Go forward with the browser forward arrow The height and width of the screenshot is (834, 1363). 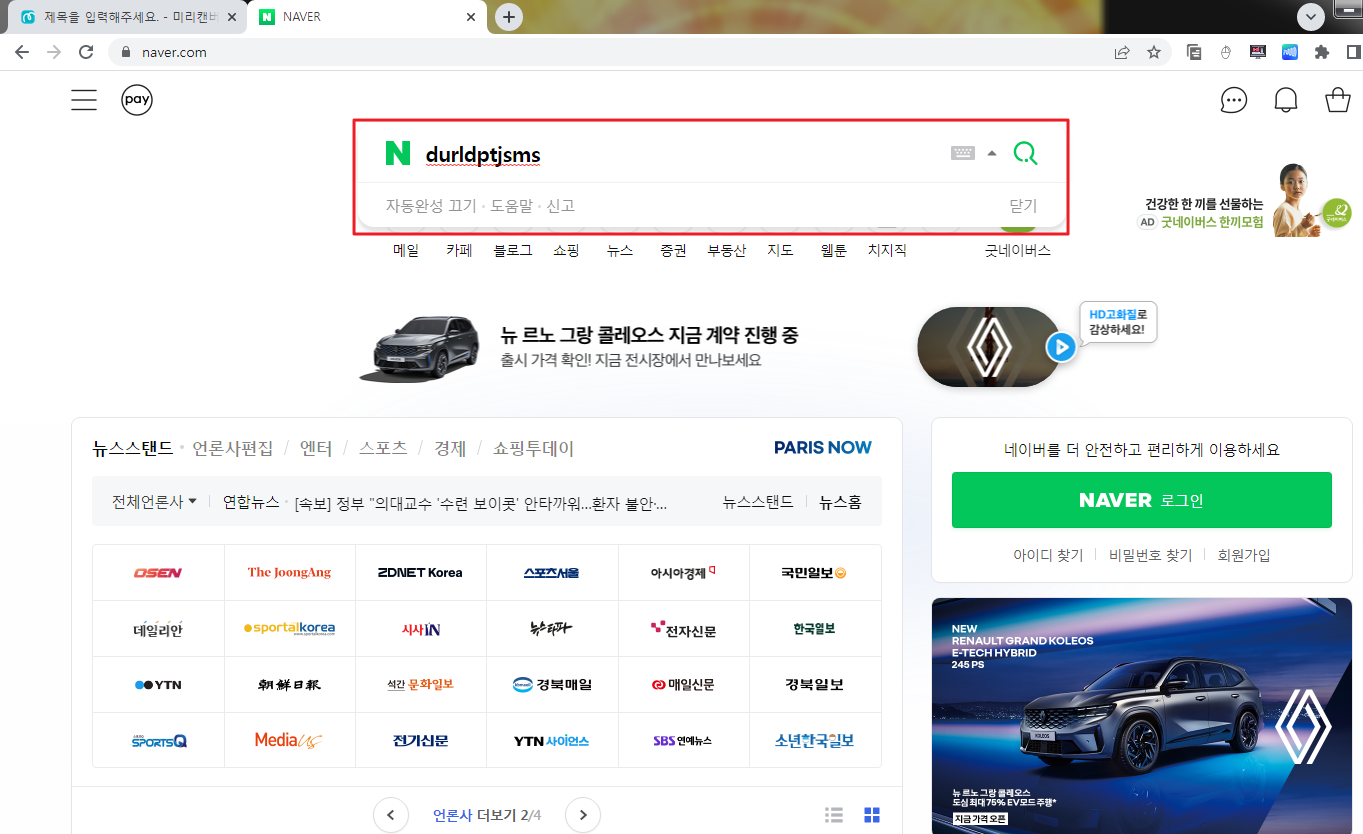[x=54, y=52]
